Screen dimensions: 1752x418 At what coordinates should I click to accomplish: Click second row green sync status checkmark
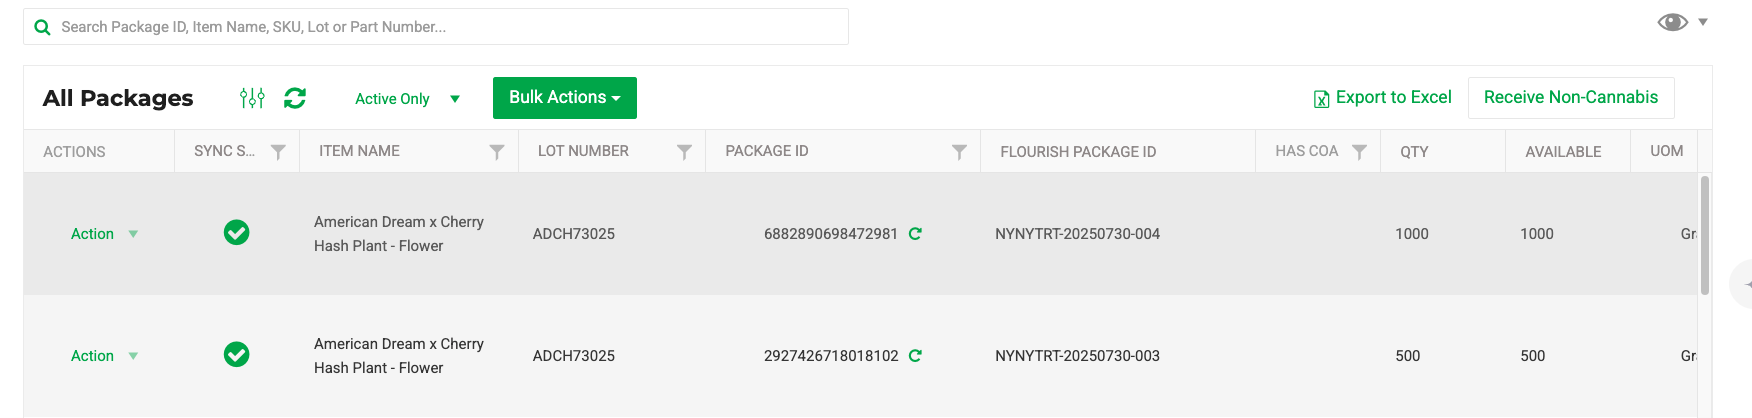coord(237,355)
